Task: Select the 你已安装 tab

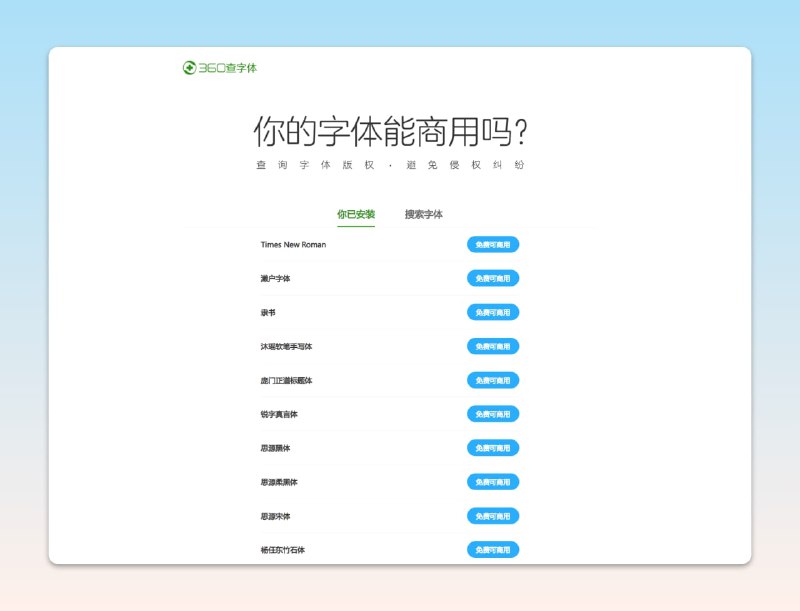Action: (355, 214)
